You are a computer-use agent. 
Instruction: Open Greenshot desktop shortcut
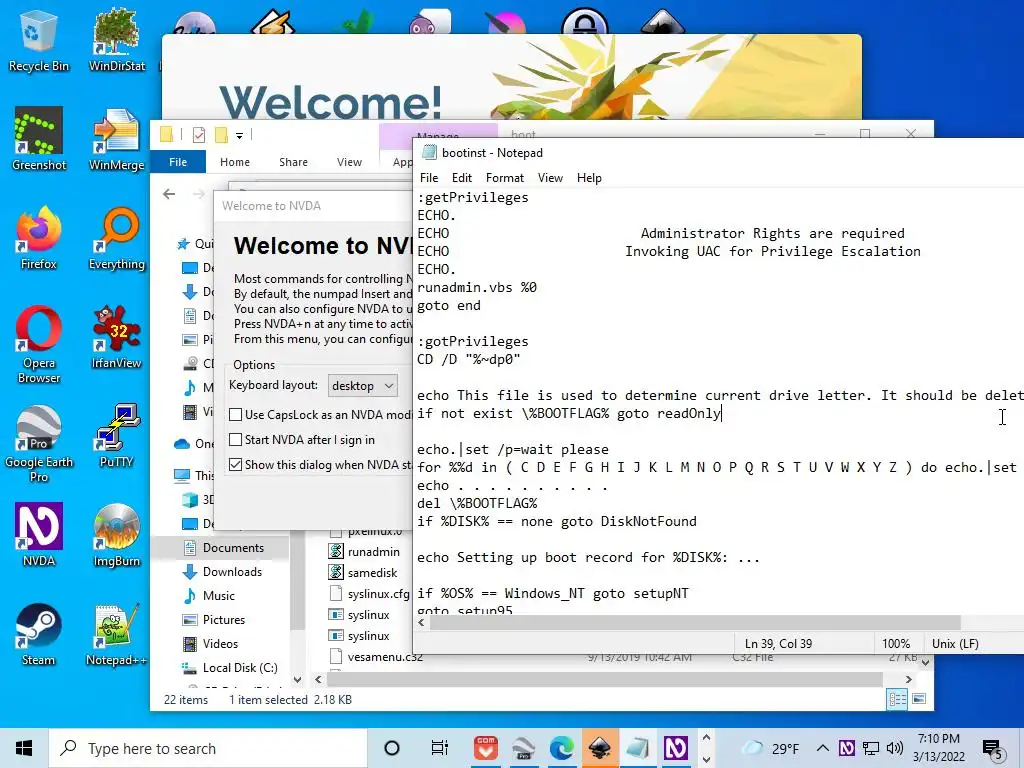click(x=39, y=139)
